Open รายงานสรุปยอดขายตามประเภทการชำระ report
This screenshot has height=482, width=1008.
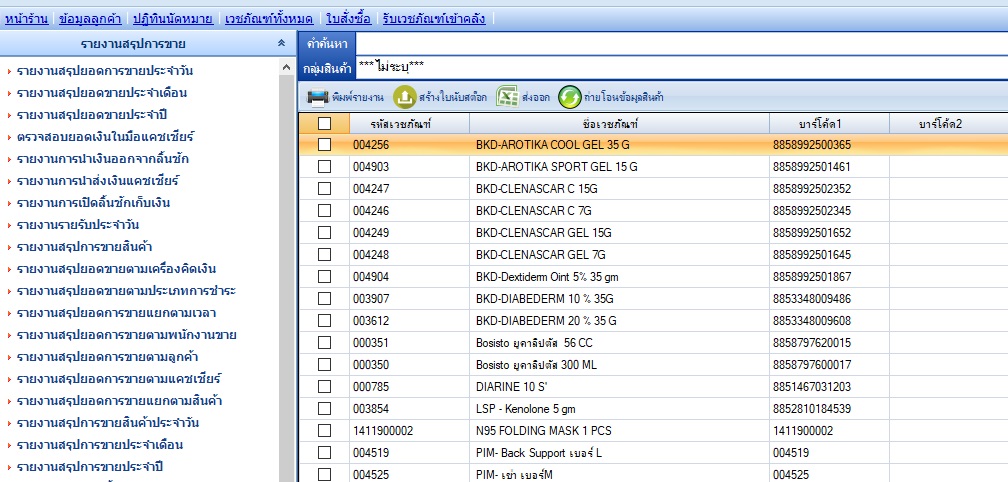click(127, 291)
